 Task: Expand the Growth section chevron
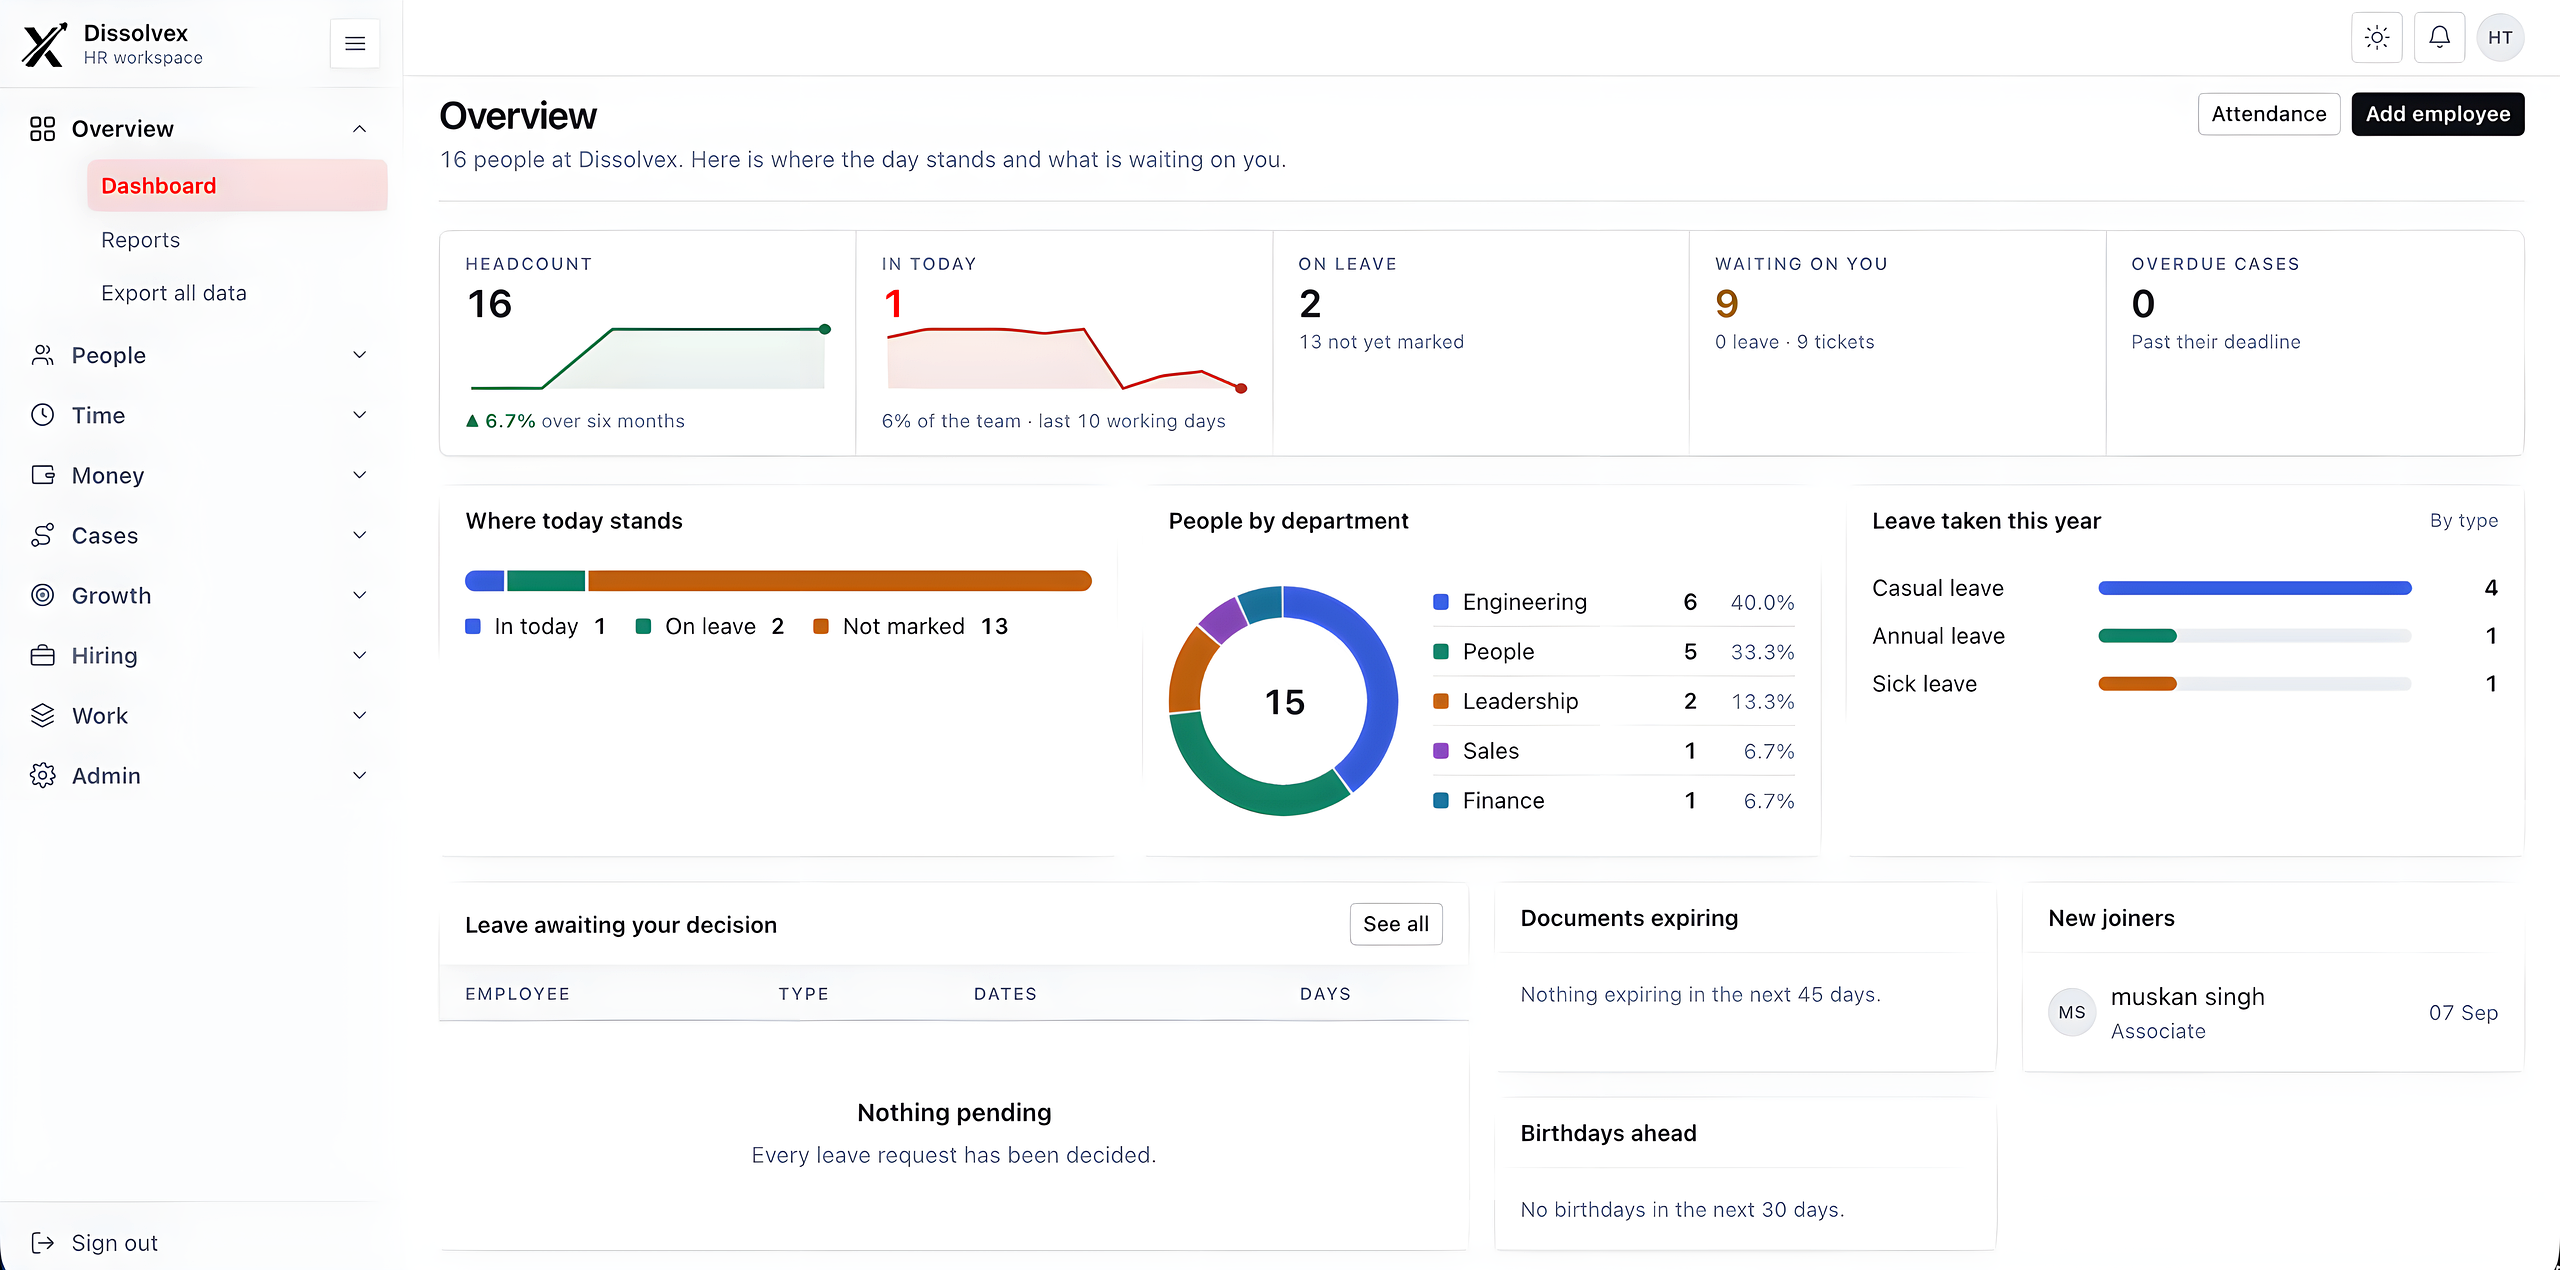coord(360,595)
